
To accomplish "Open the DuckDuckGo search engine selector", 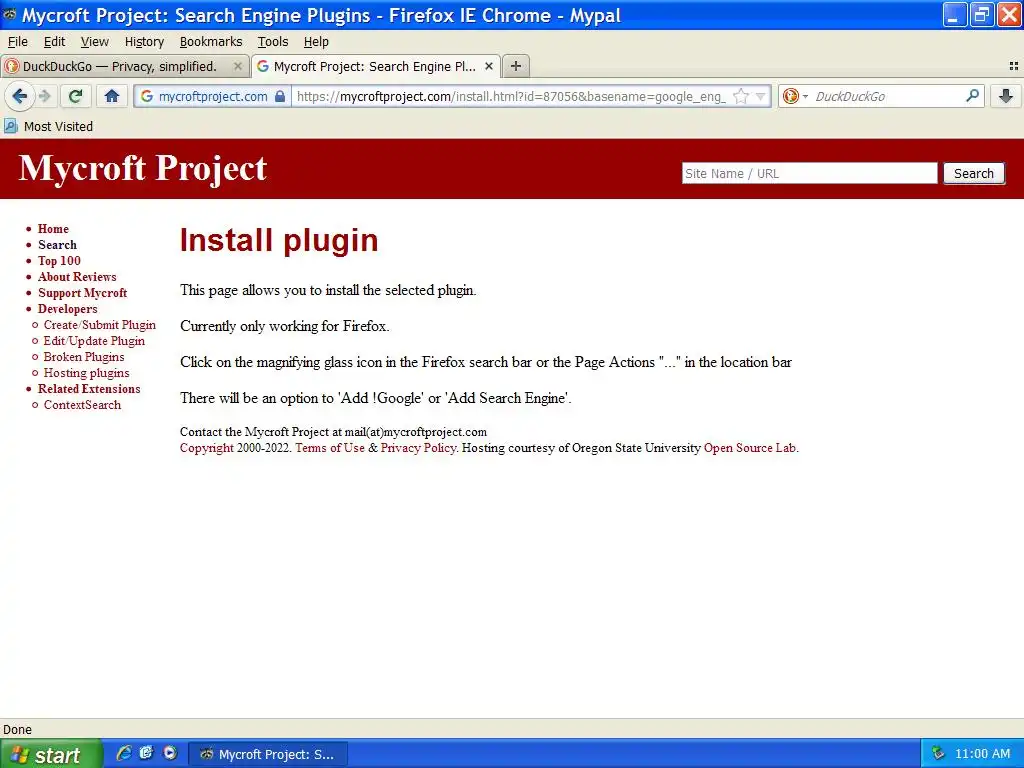I will (795, 97).
